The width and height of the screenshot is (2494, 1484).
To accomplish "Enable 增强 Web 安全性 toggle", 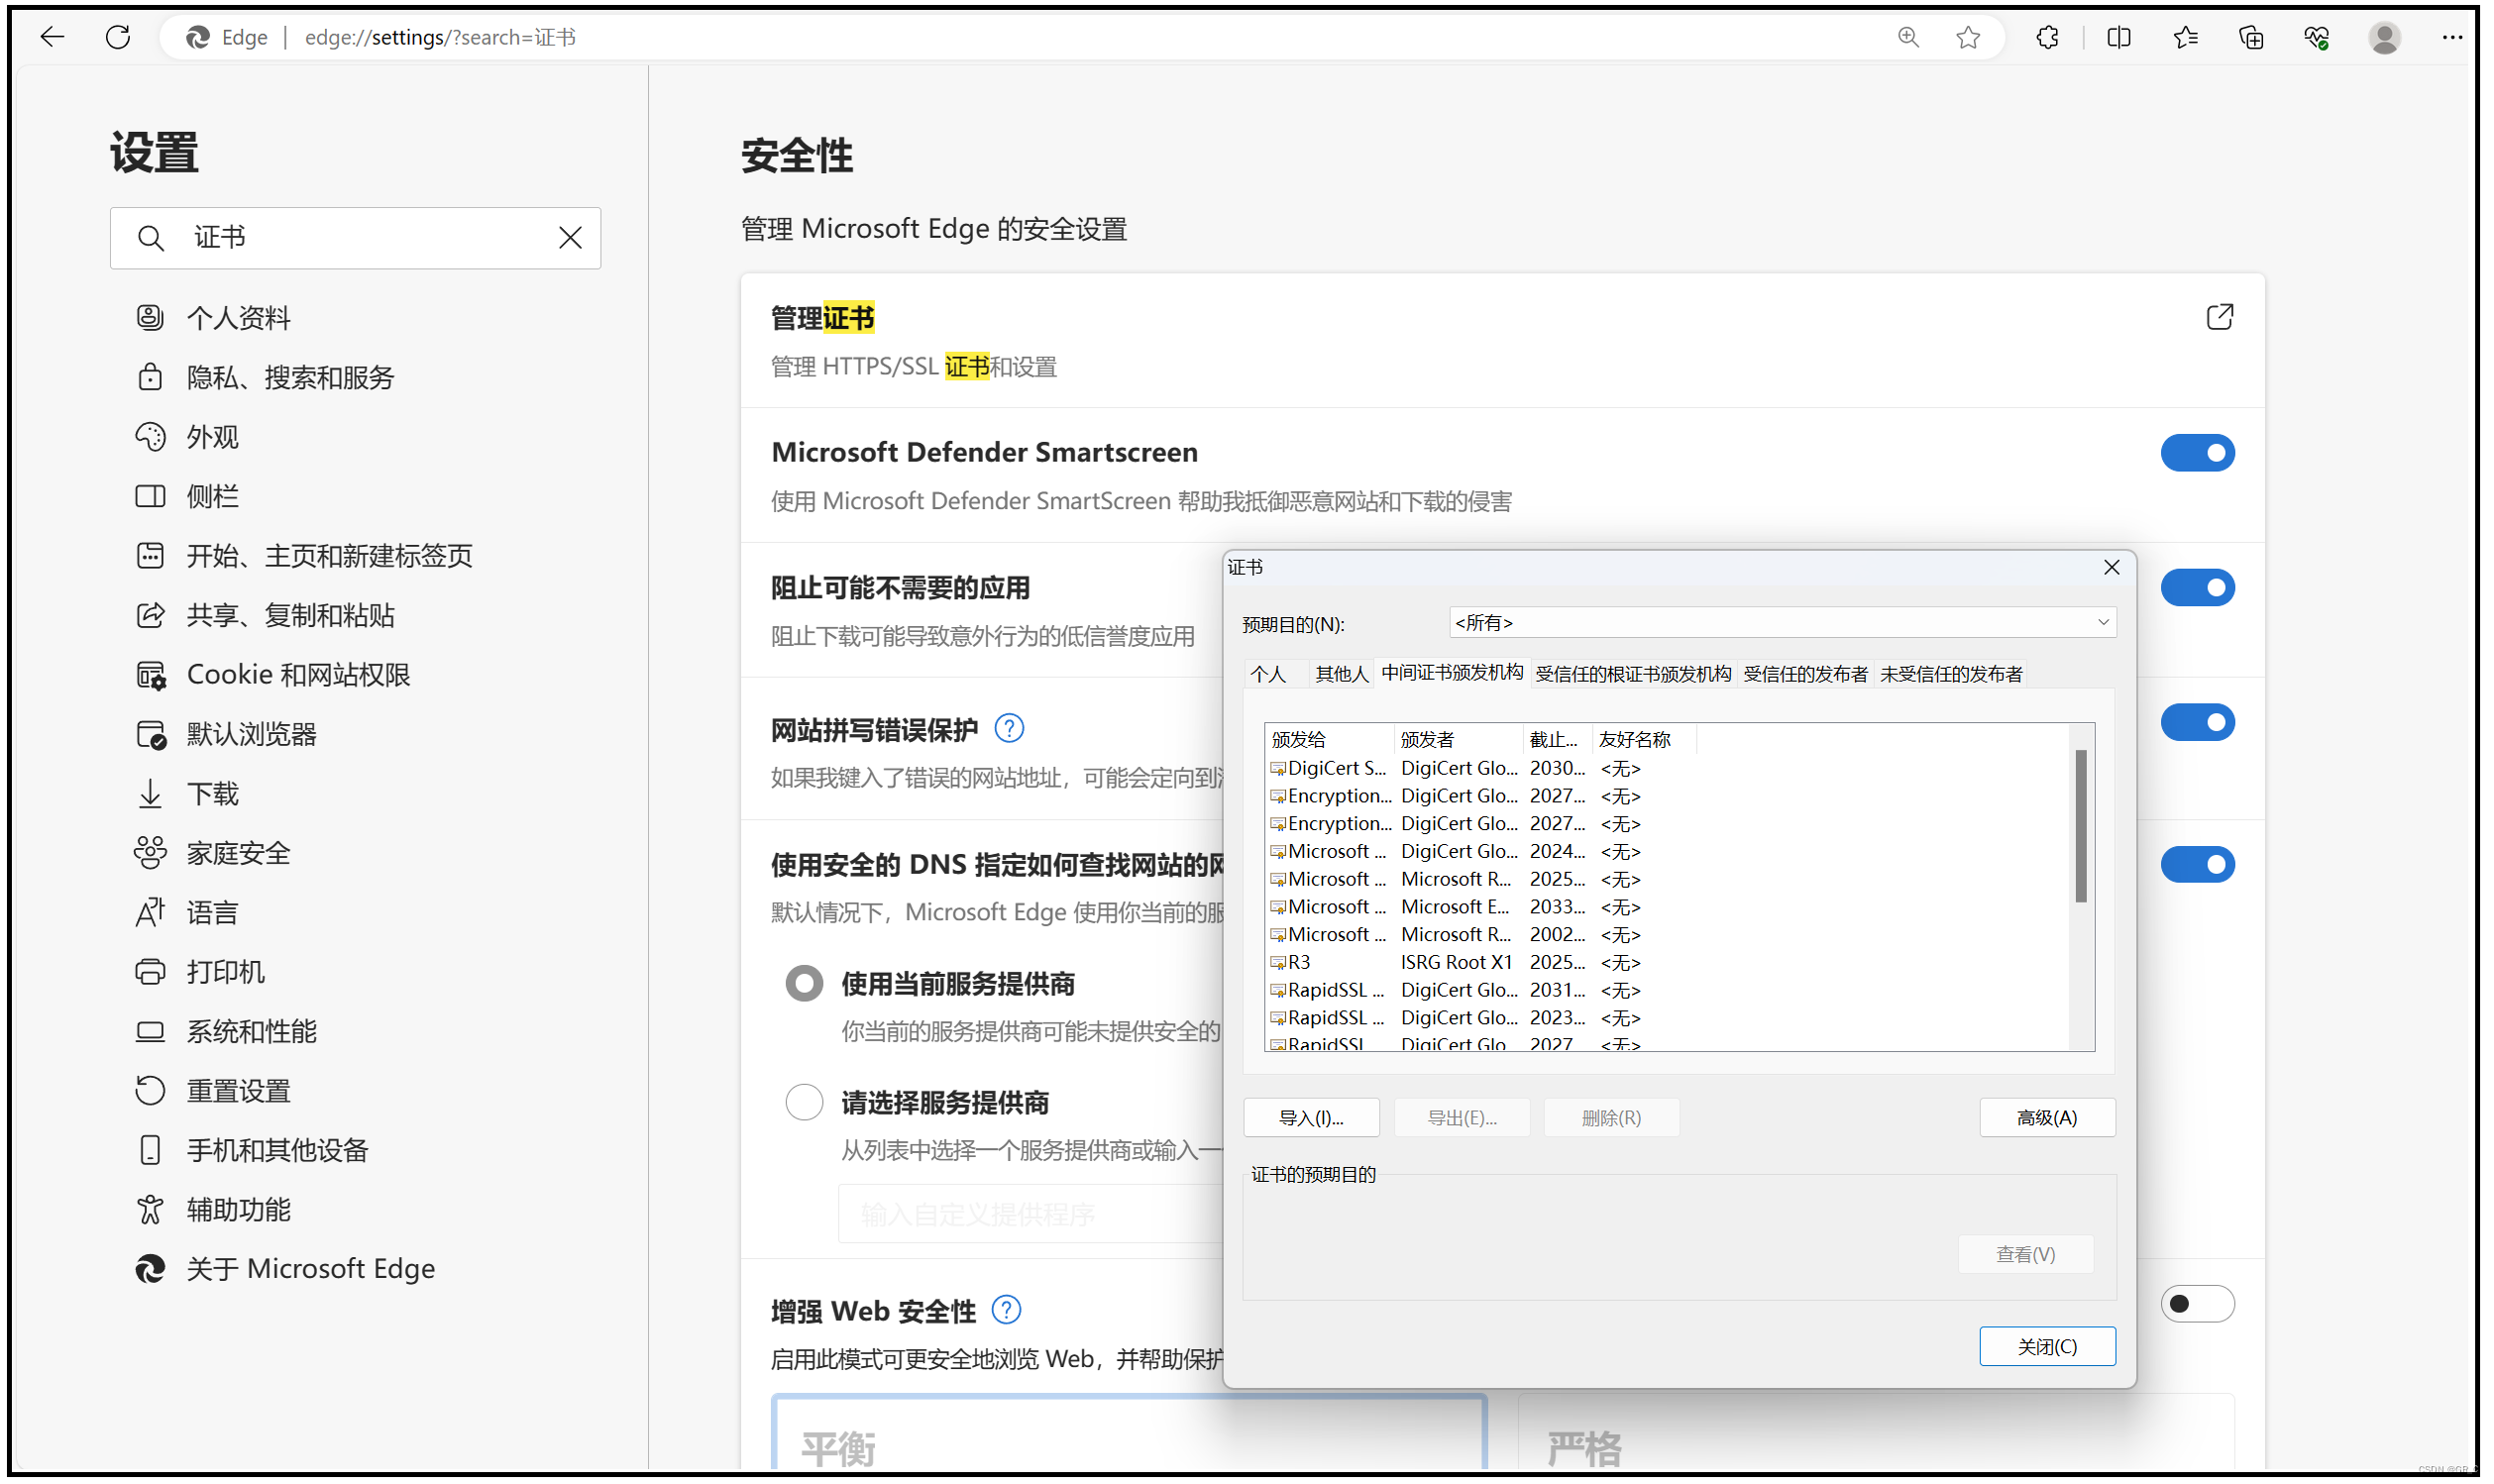I will coord(2197,1304).
